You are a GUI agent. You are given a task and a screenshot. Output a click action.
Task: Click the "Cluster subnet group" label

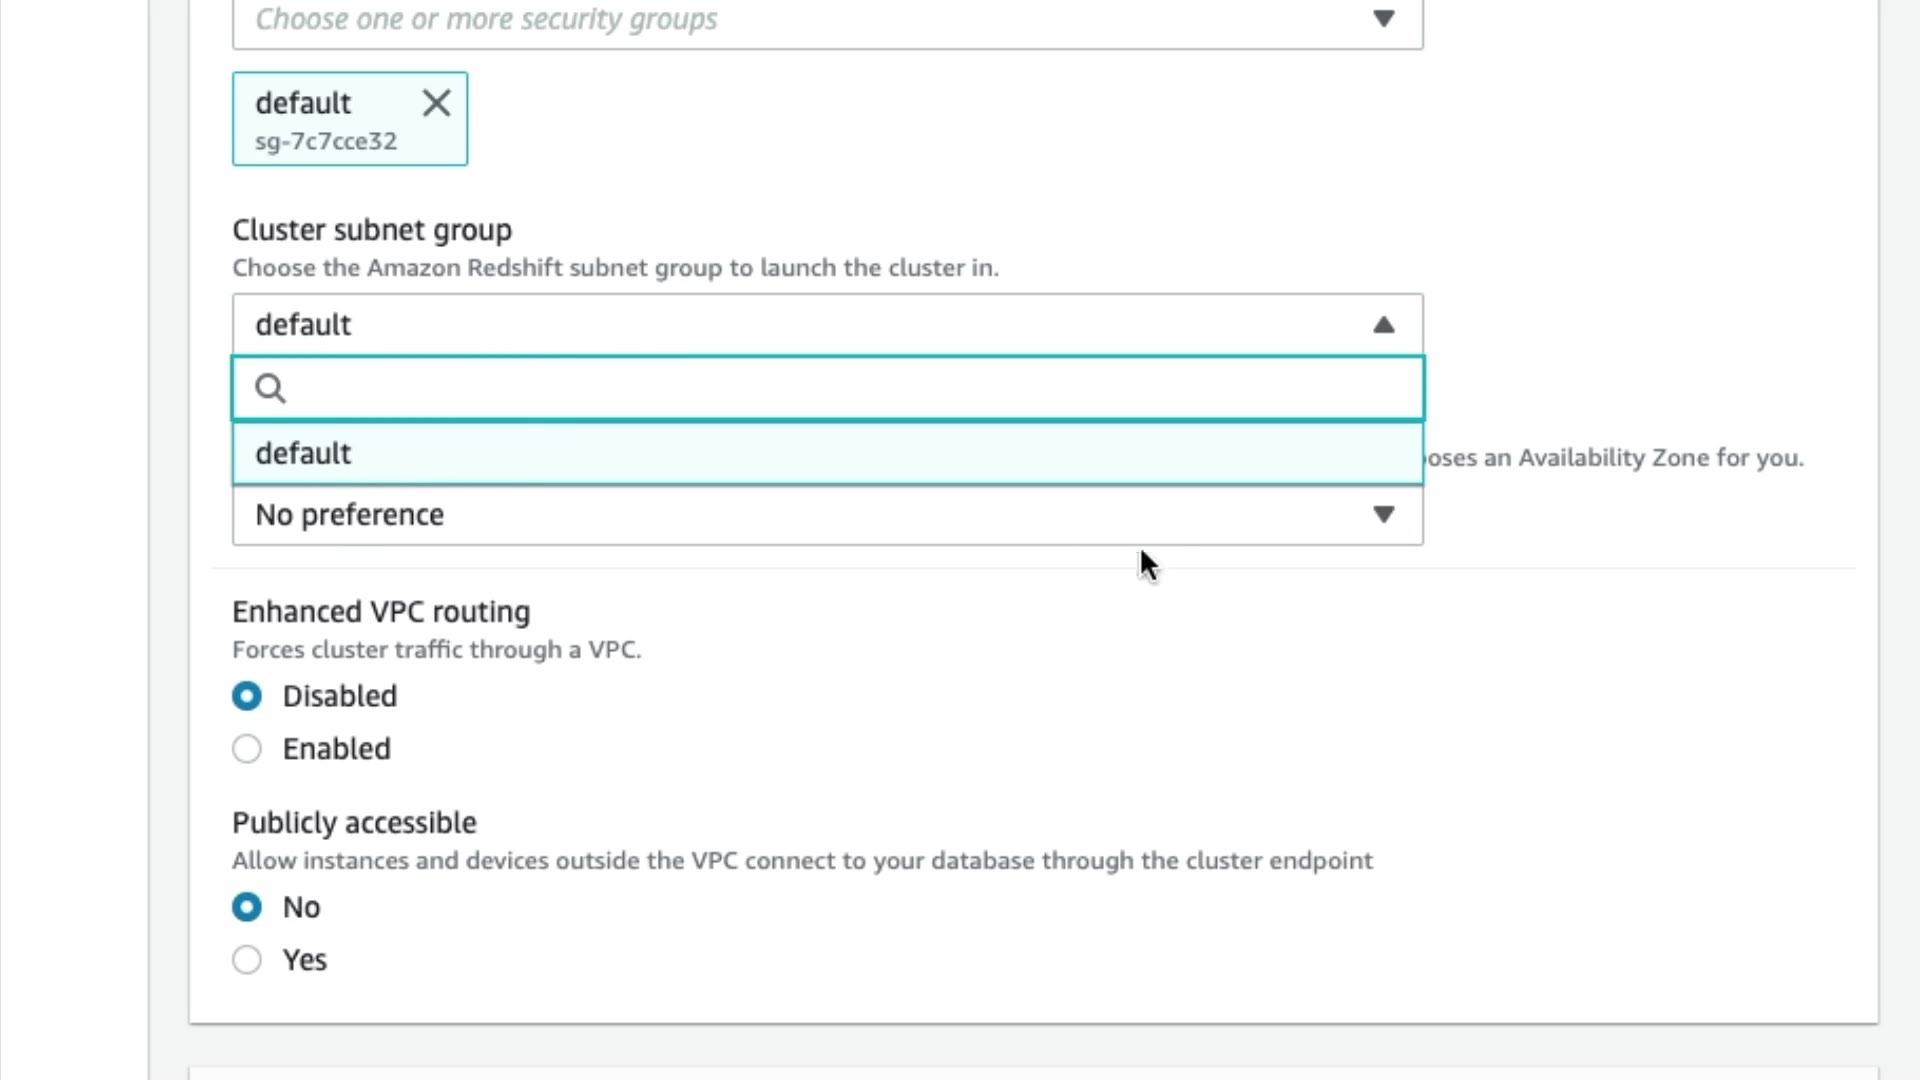pos(372,230)
